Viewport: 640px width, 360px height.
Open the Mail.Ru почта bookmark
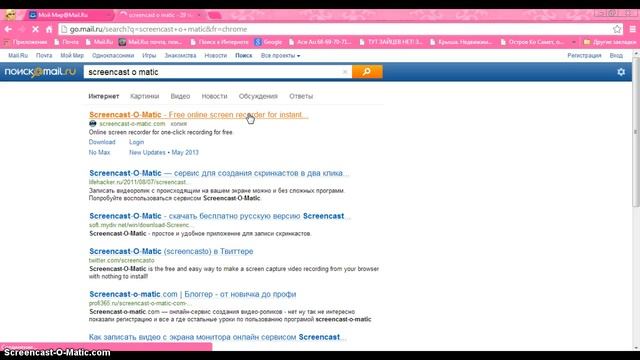(151, 42)
